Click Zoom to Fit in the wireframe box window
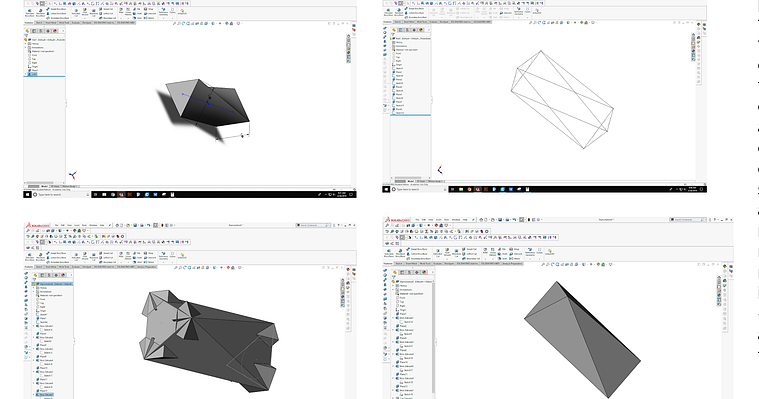Viewport: 759px width, 399px height. (x=531, y=23)
